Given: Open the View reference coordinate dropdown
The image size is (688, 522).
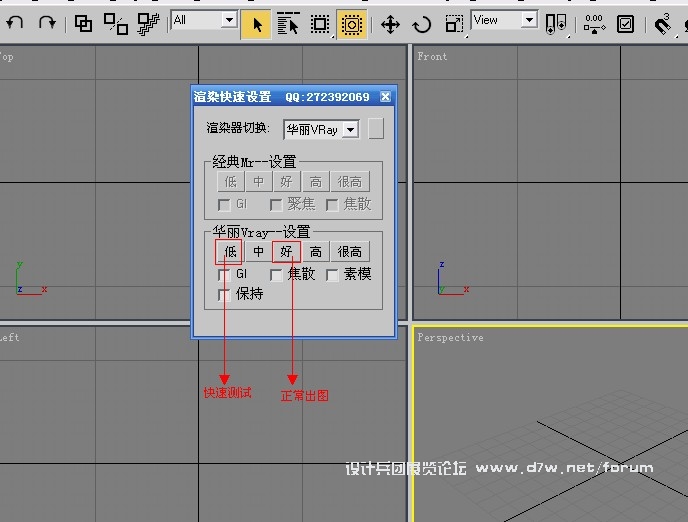Looking at the screenshot, I should (505, 20).
